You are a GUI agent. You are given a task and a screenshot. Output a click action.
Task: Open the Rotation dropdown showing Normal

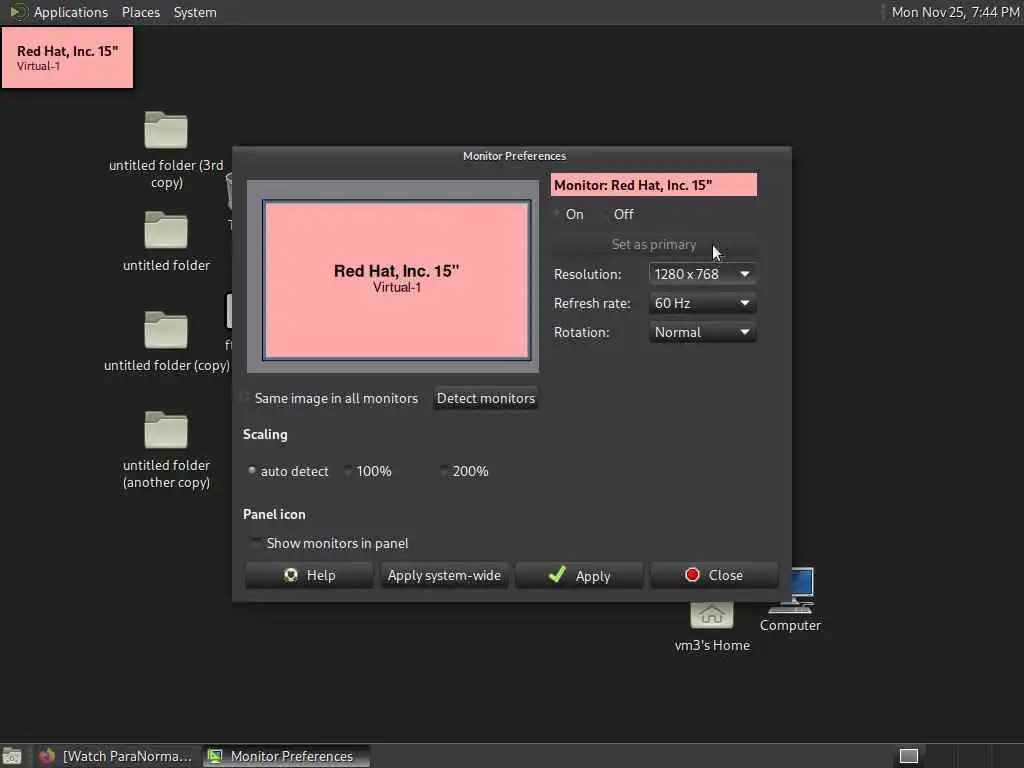coord(702,332)
